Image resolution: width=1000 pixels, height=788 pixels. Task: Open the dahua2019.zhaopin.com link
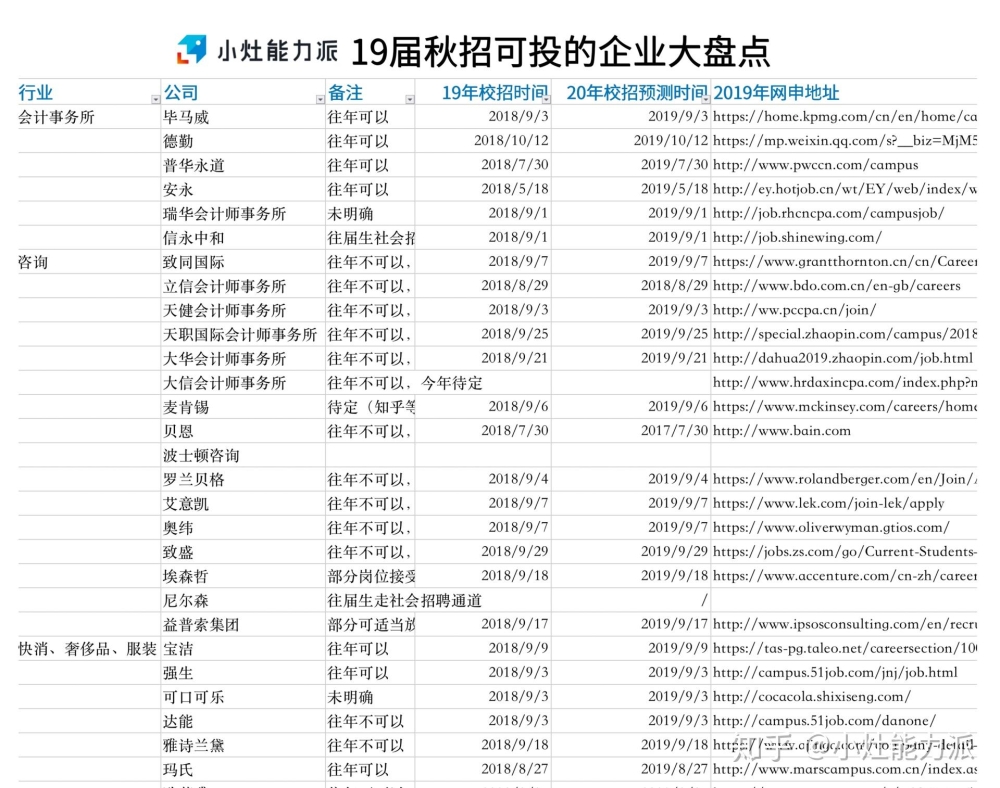click(x=843, y=359)
